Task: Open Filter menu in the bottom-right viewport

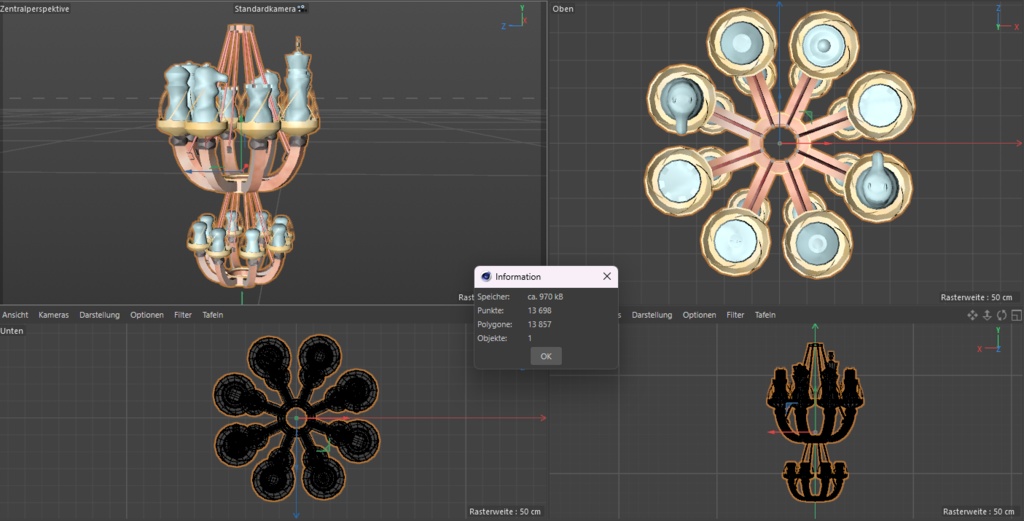Action: point(735,315)
